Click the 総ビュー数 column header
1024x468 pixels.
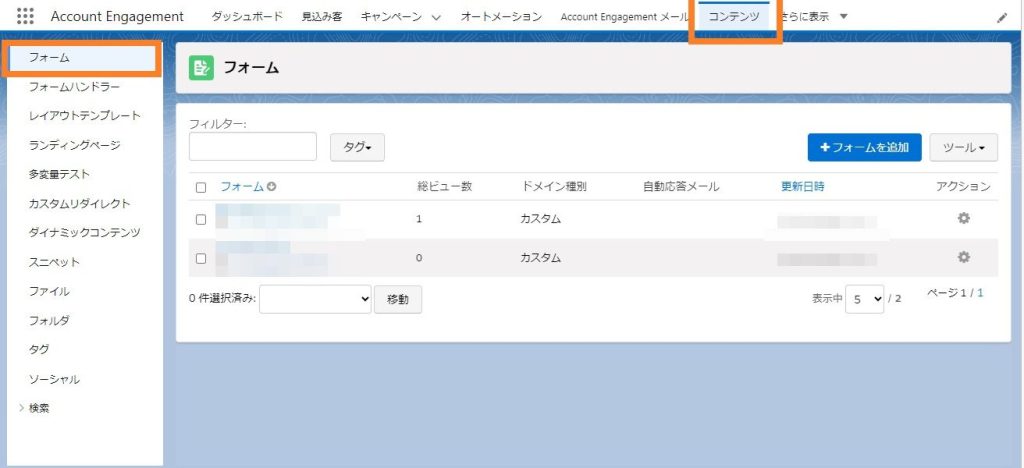[445, 187]
